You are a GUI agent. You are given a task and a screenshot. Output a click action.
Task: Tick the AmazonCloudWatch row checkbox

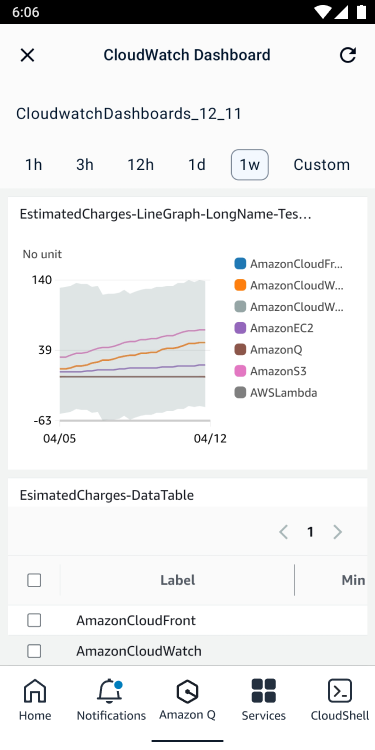click(34, 651)
